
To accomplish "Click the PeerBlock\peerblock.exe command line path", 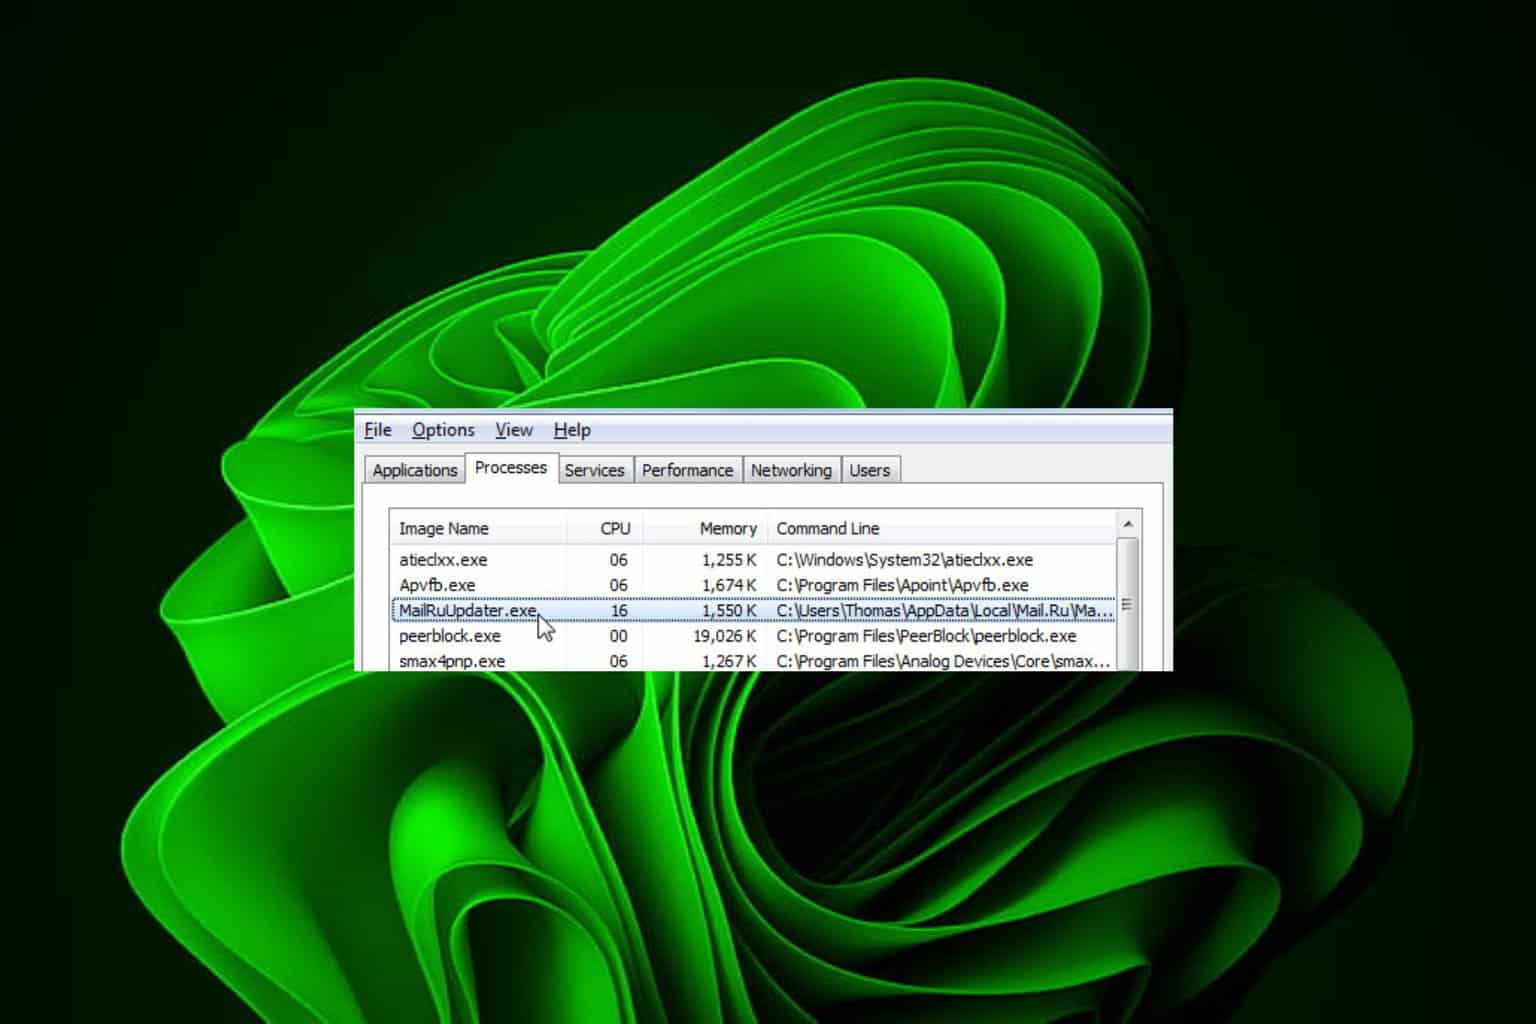I will tap(926, 636).
